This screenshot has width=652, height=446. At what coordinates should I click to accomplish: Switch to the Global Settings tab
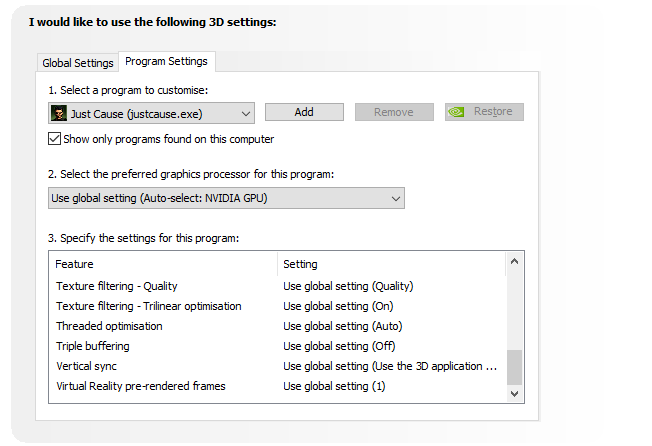[x=78, y=63]
